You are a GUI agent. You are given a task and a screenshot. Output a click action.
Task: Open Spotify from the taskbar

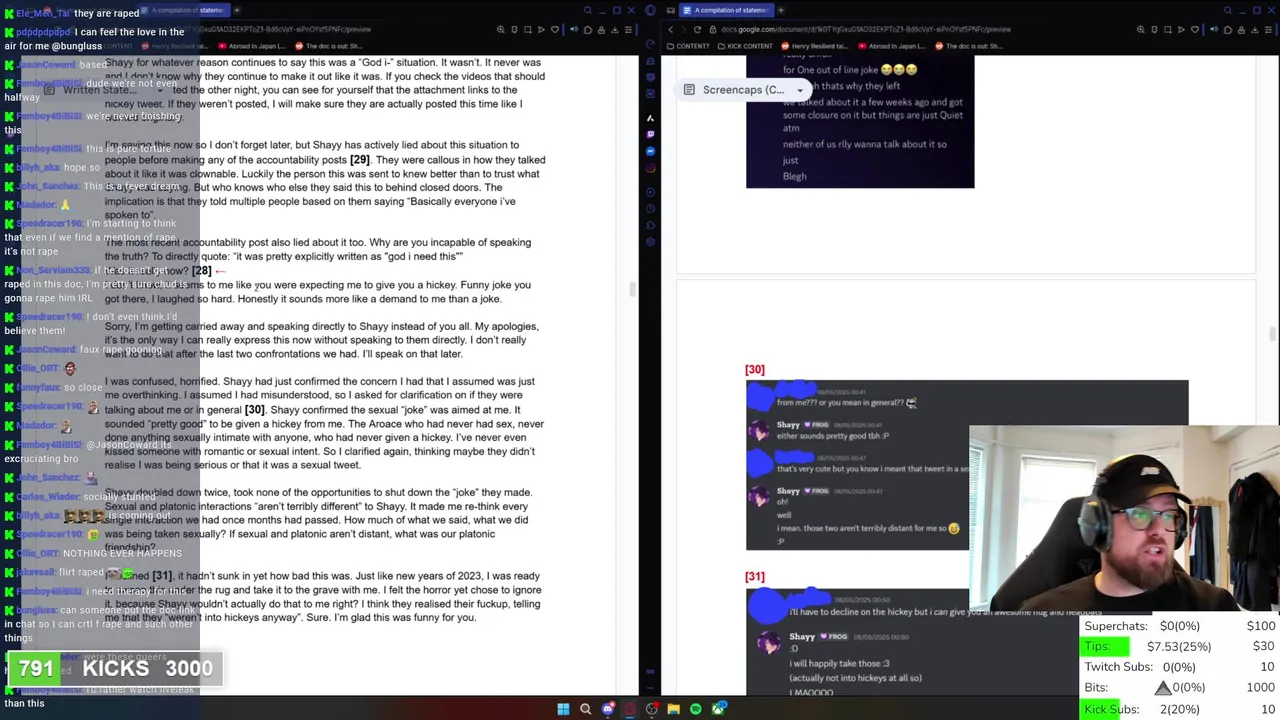[696, 709]
